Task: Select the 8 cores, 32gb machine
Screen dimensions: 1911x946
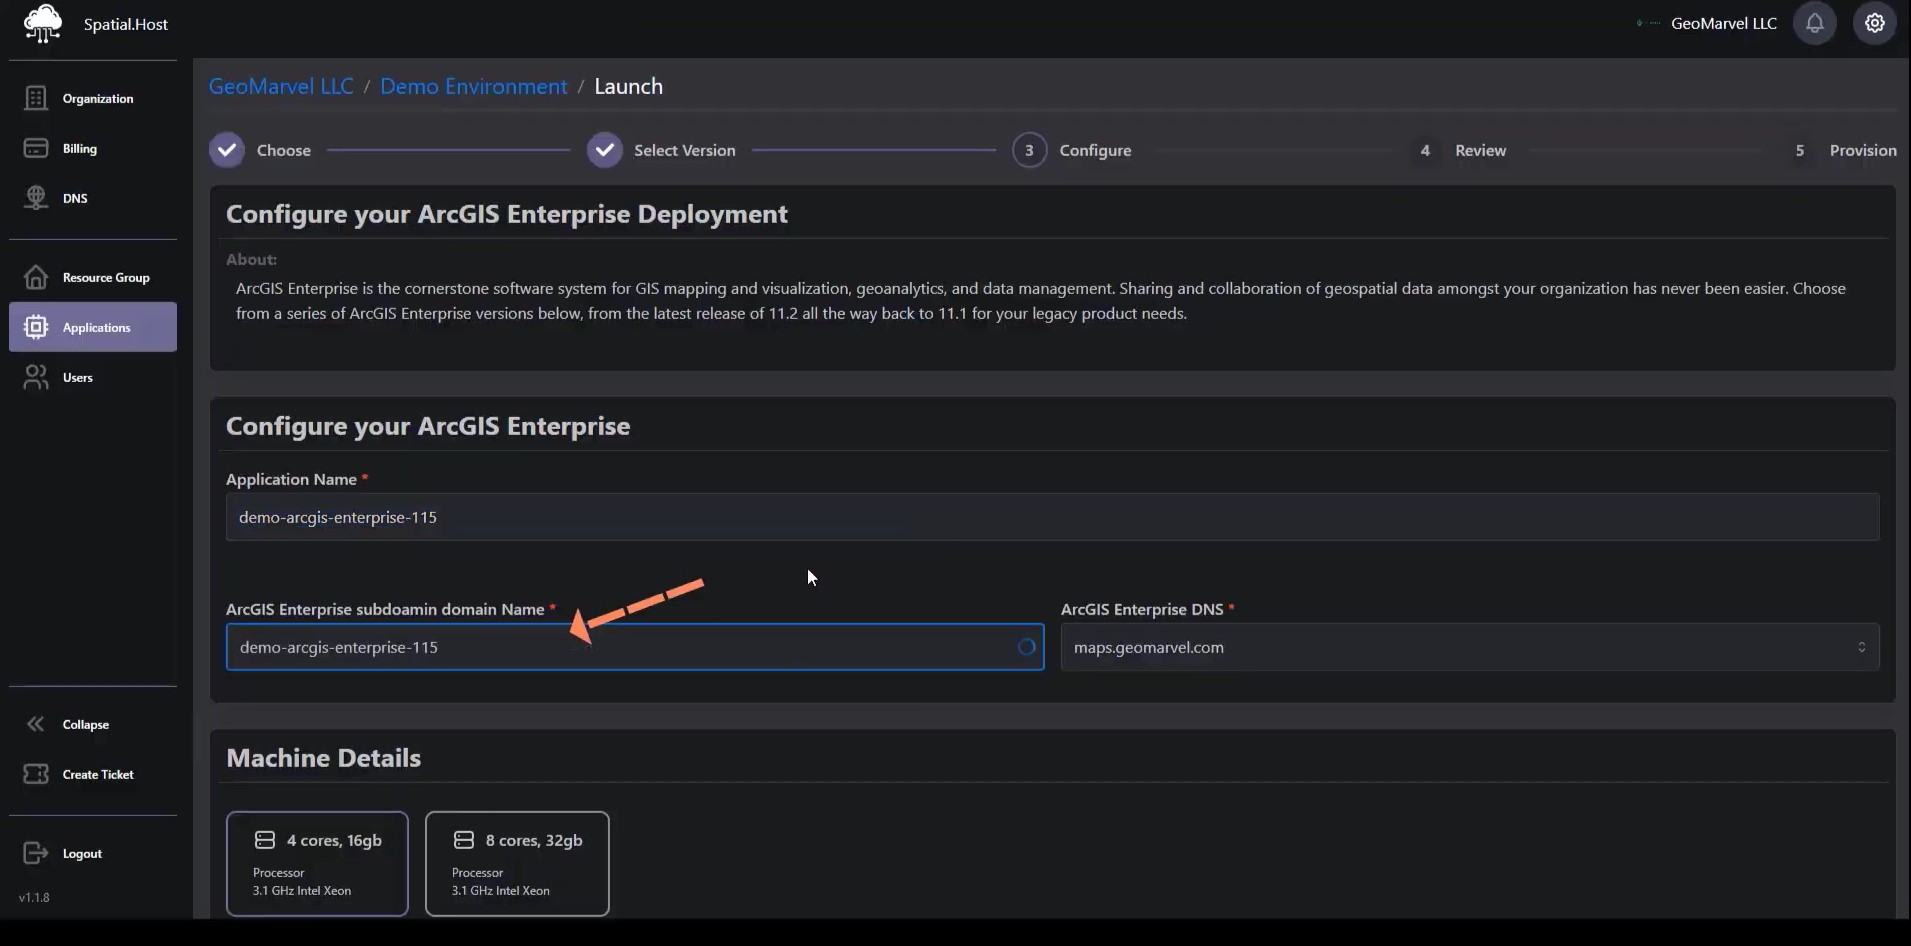Action: point(517,863)
